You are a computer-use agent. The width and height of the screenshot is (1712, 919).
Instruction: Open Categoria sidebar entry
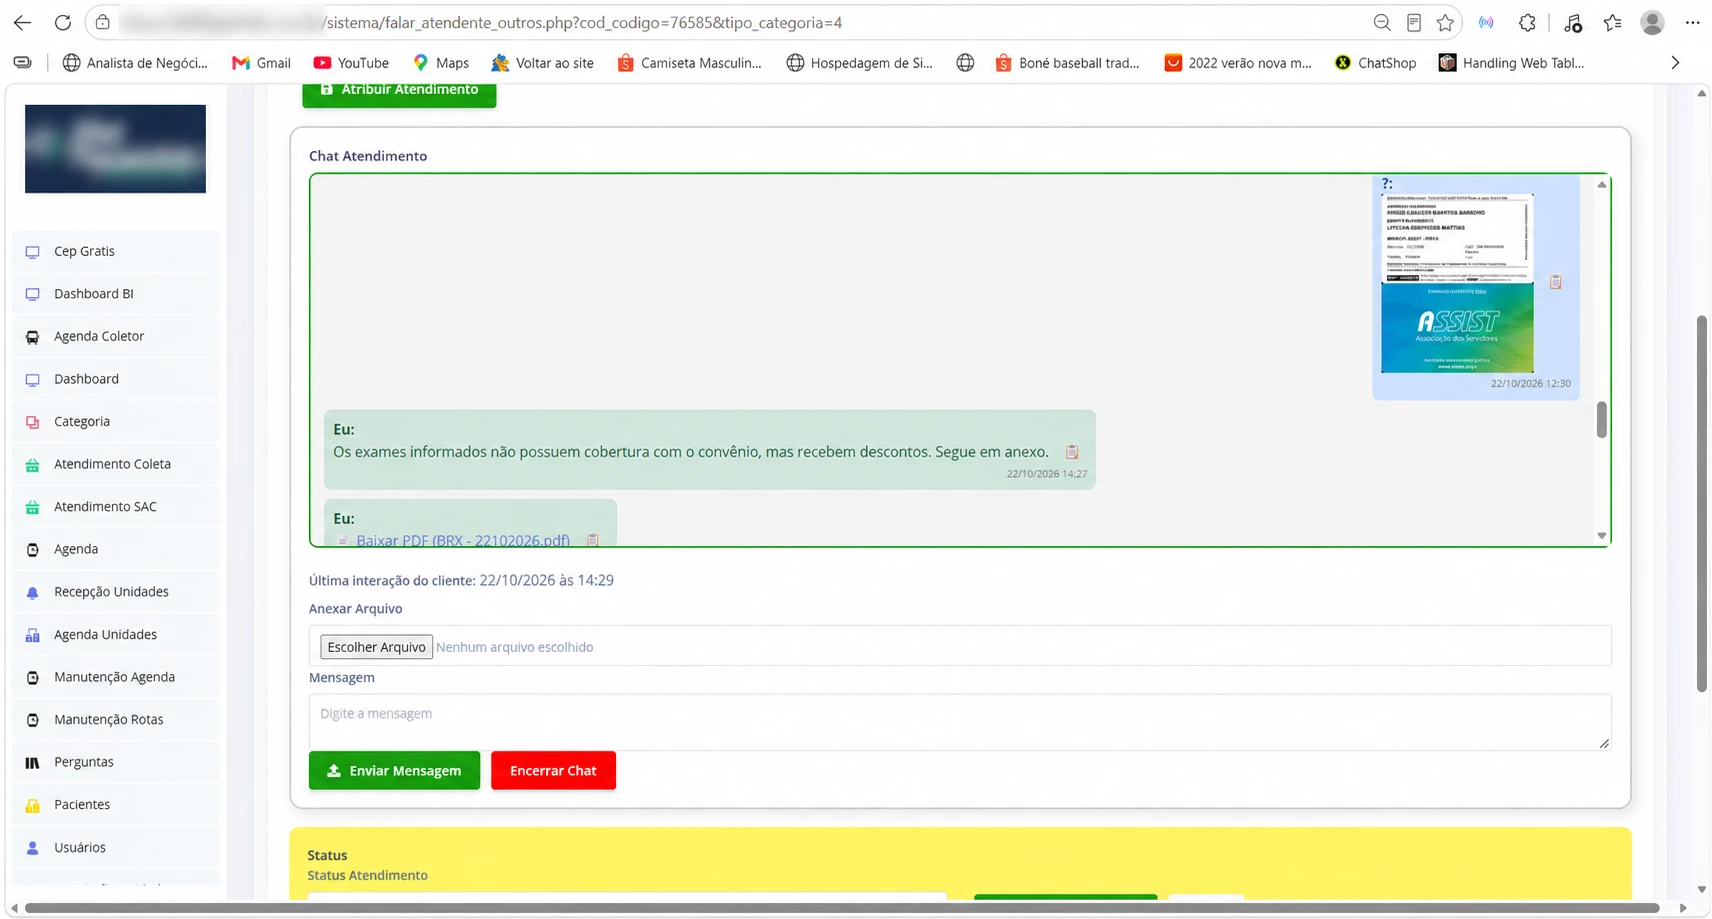click(116, 421)
